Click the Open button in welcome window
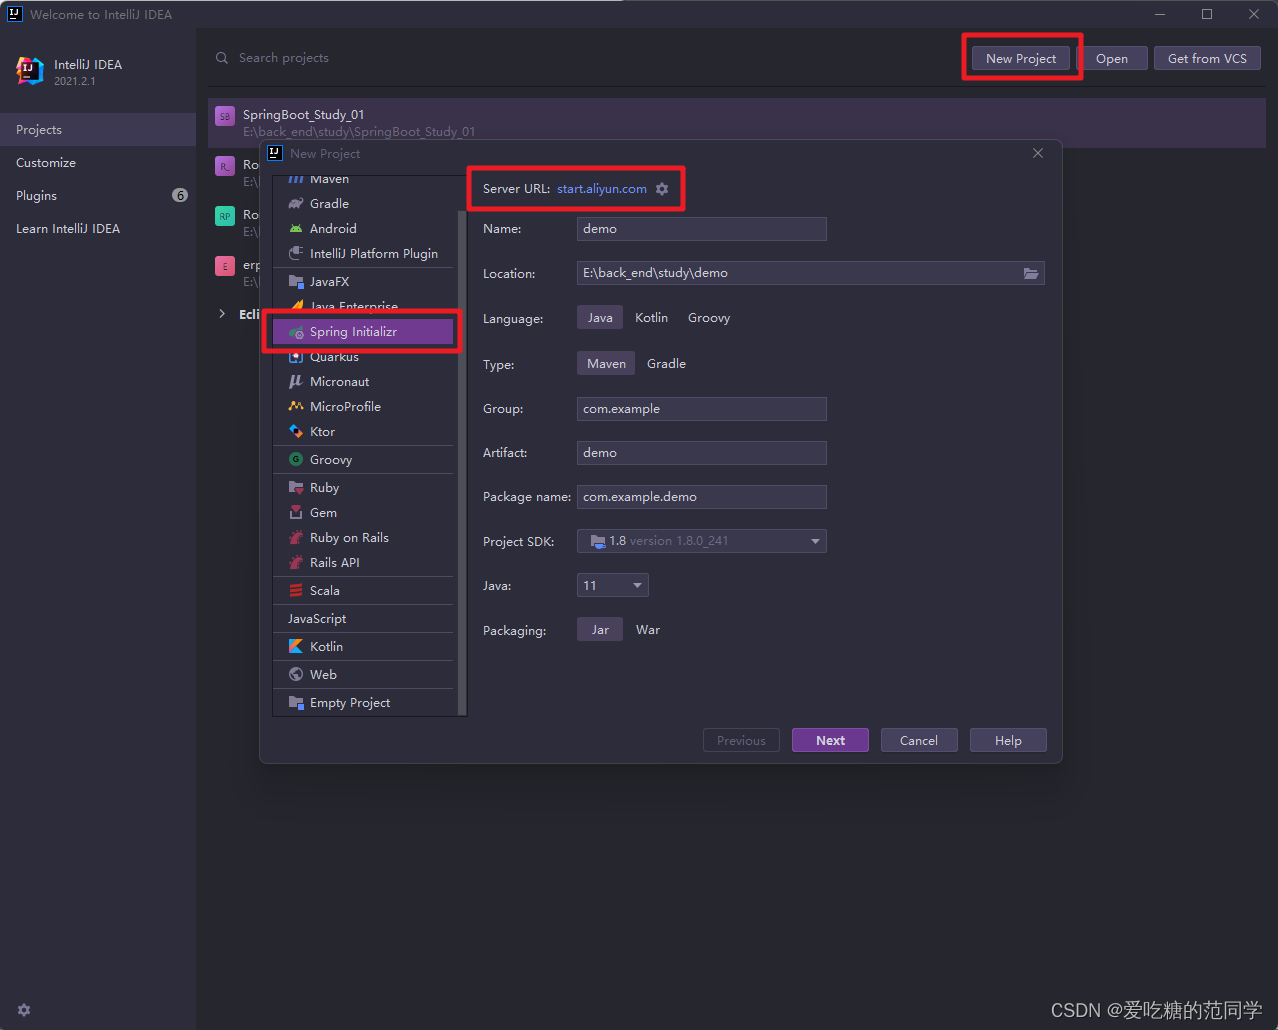This screenshot has height=1030, width=1278. (1112, 58)
